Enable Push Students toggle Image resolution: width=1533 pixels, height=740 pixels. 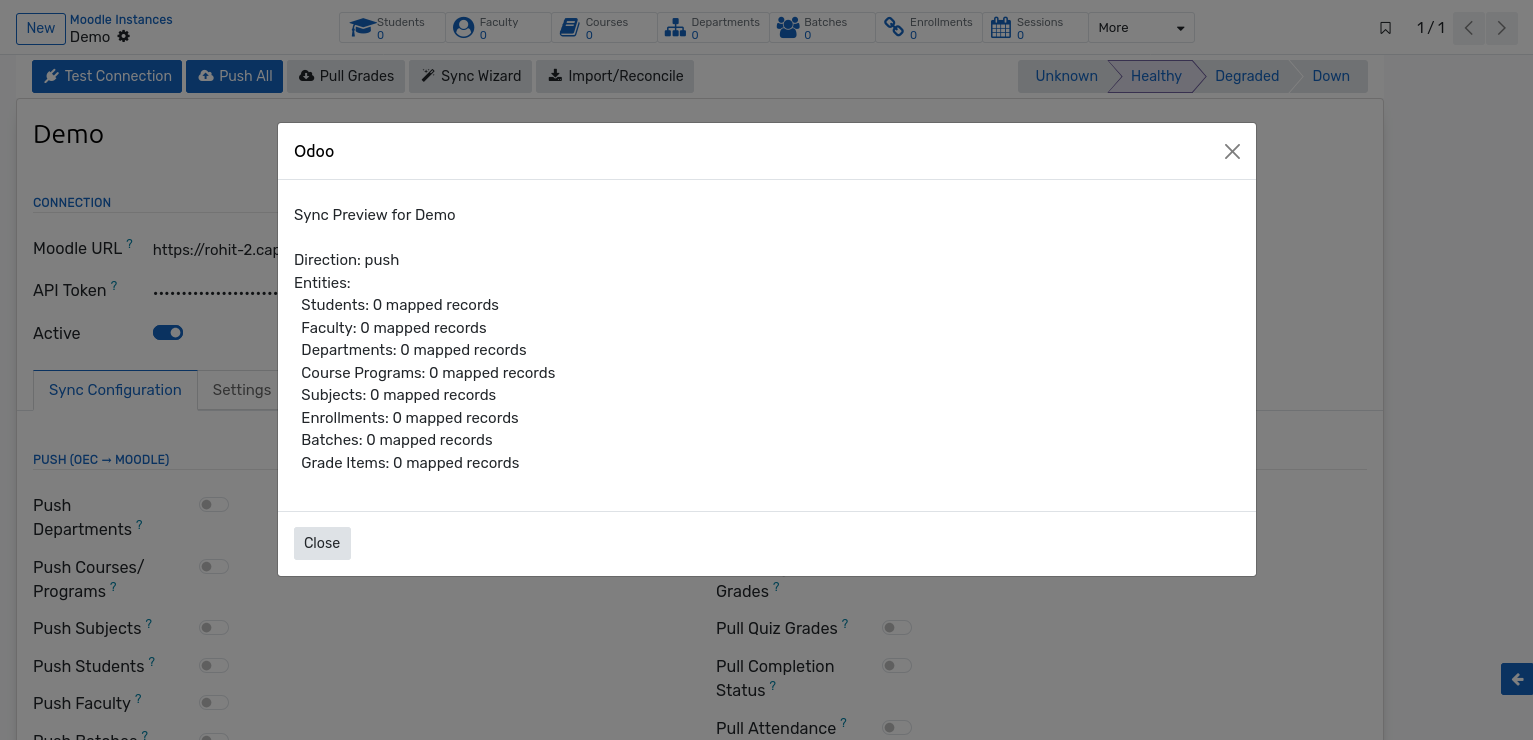pos(214,666)
